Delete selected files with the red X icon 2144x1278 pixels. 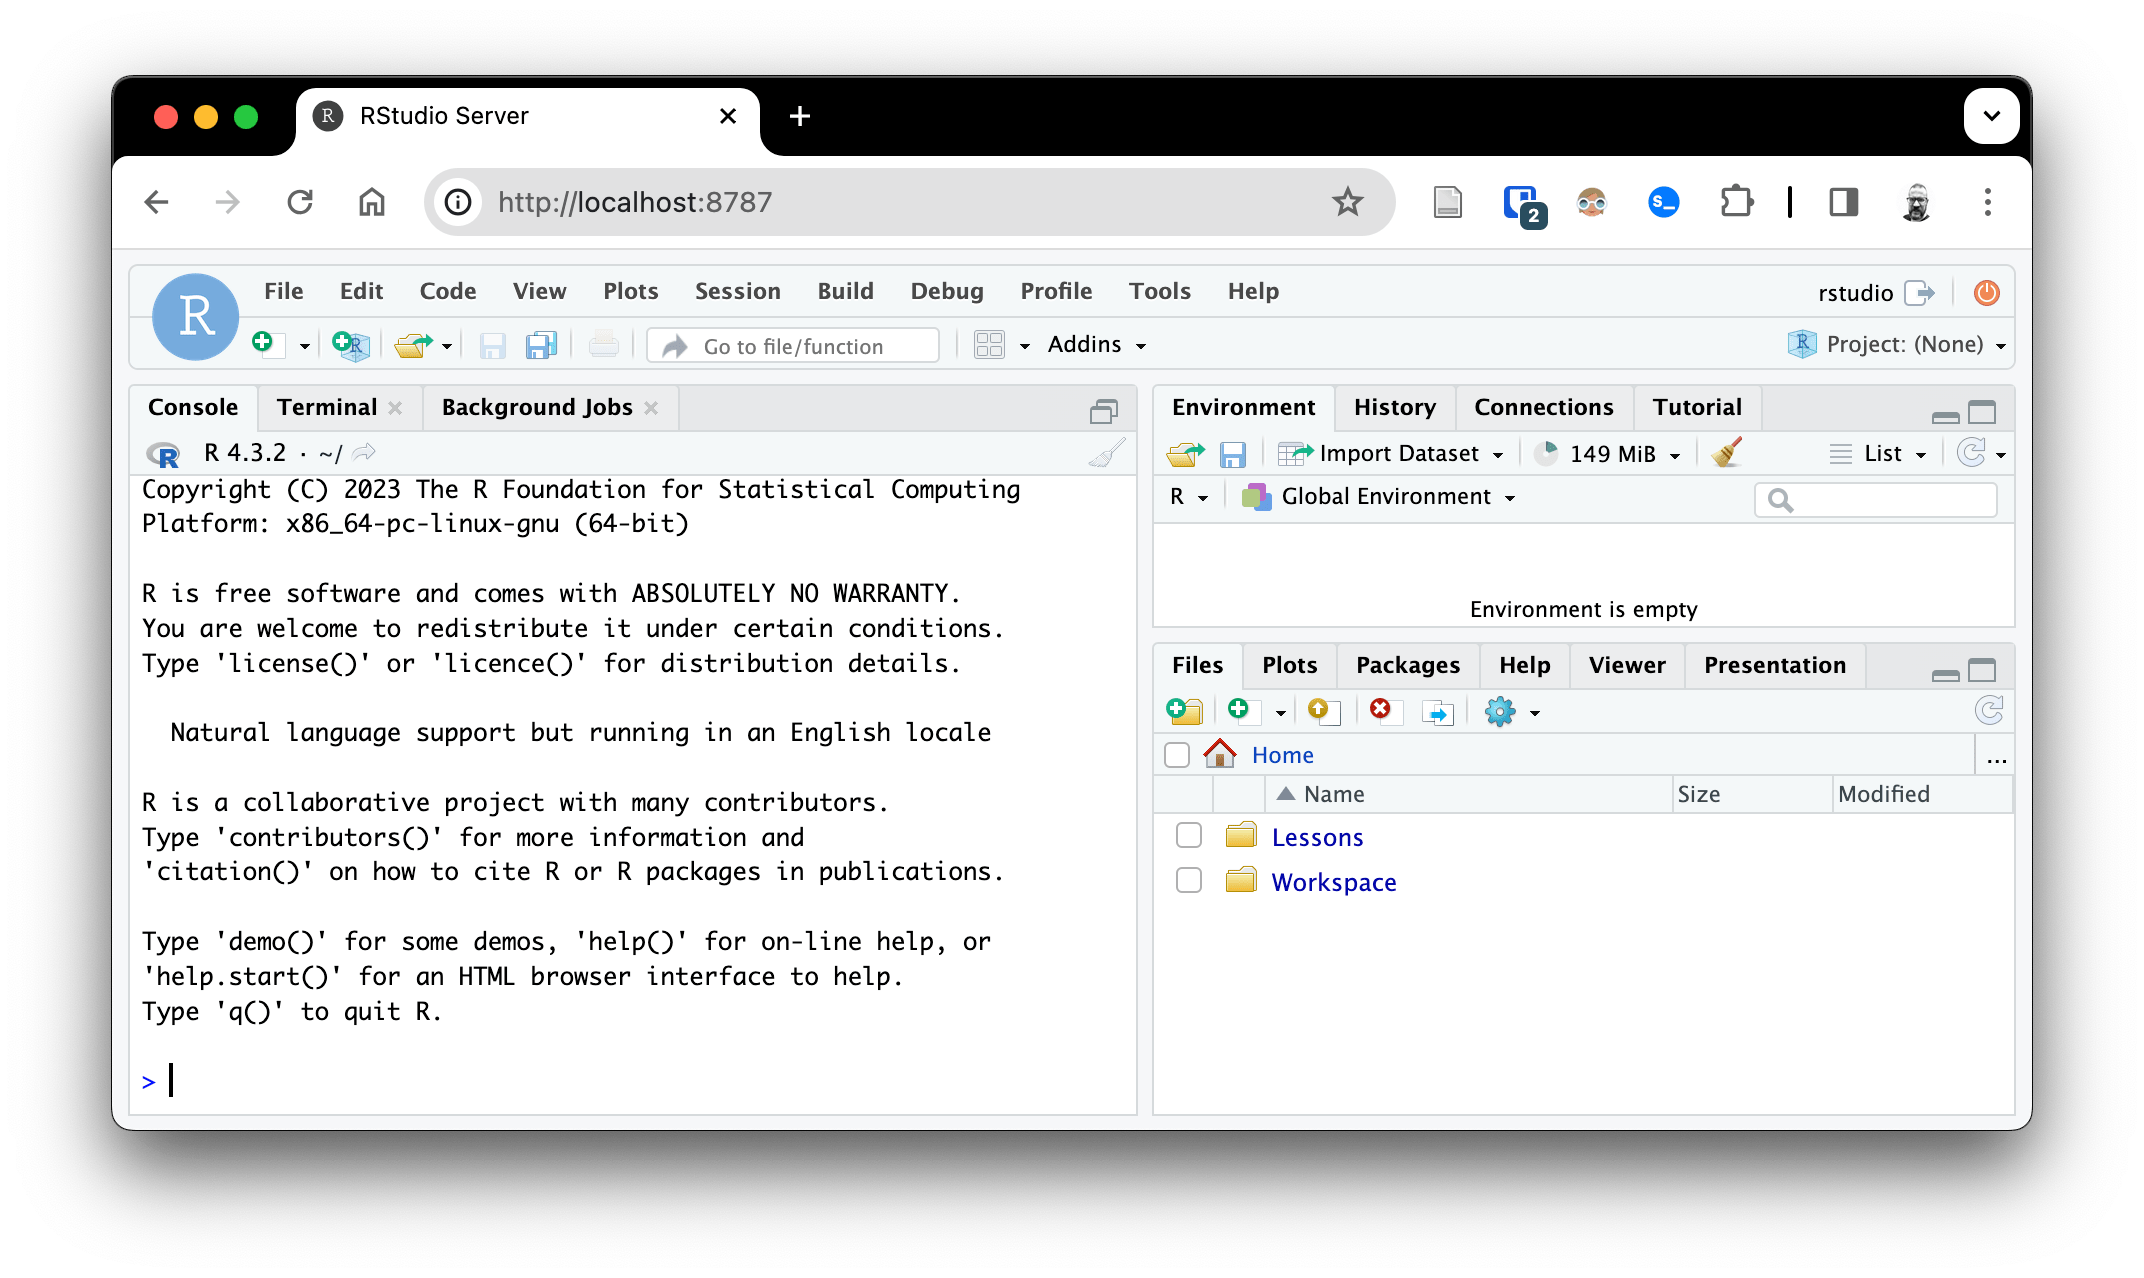pos(1382,711)
